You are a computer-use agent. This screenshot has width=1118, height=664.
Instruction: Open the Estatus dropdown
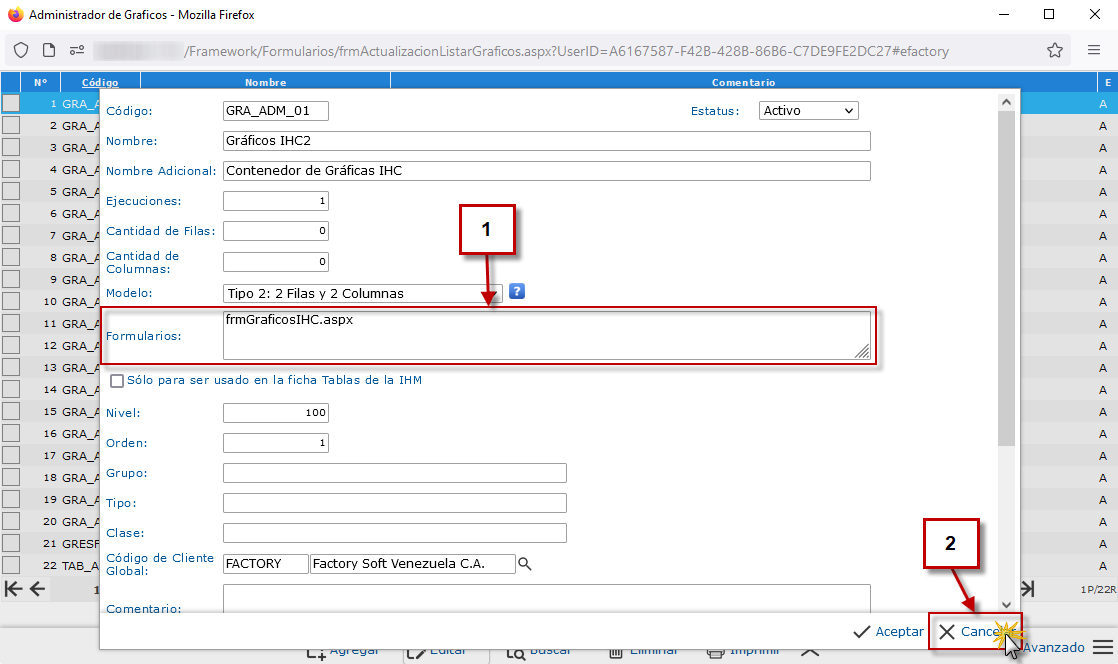coord(808,111)
